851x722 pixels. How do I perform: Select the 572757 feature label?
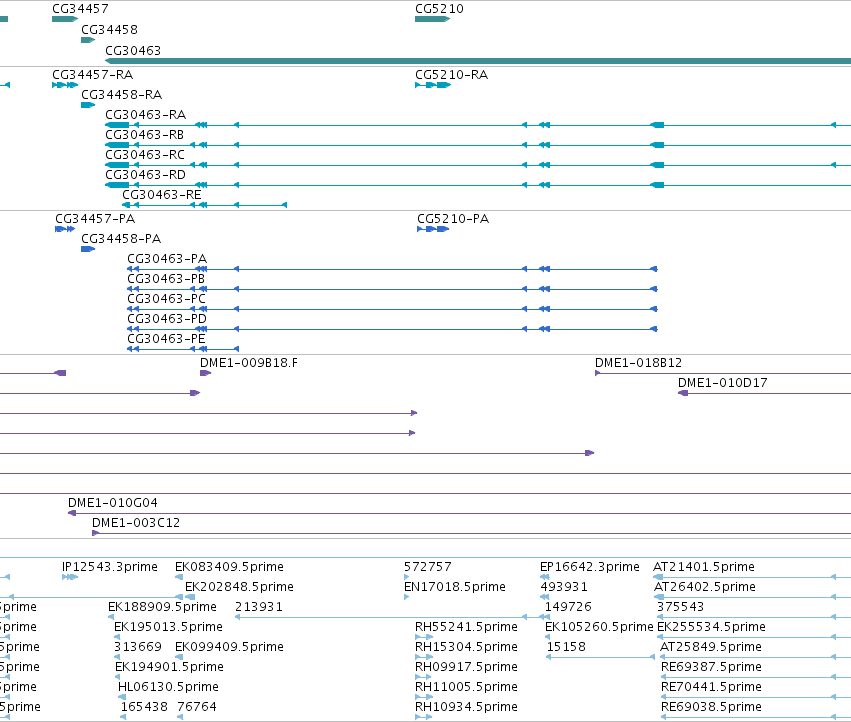click(x=428, y=567)
